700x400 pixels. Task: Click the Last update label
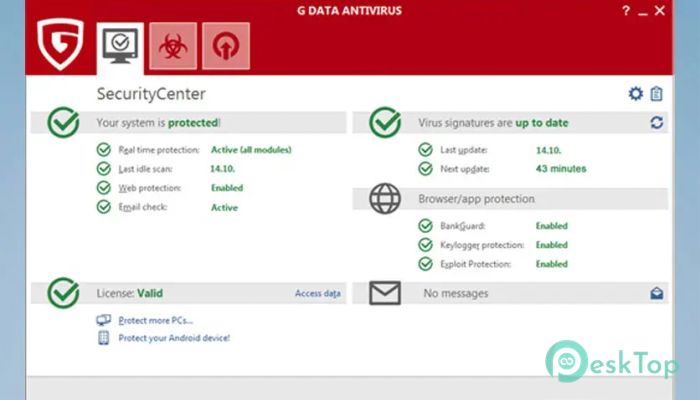point(463,150)
